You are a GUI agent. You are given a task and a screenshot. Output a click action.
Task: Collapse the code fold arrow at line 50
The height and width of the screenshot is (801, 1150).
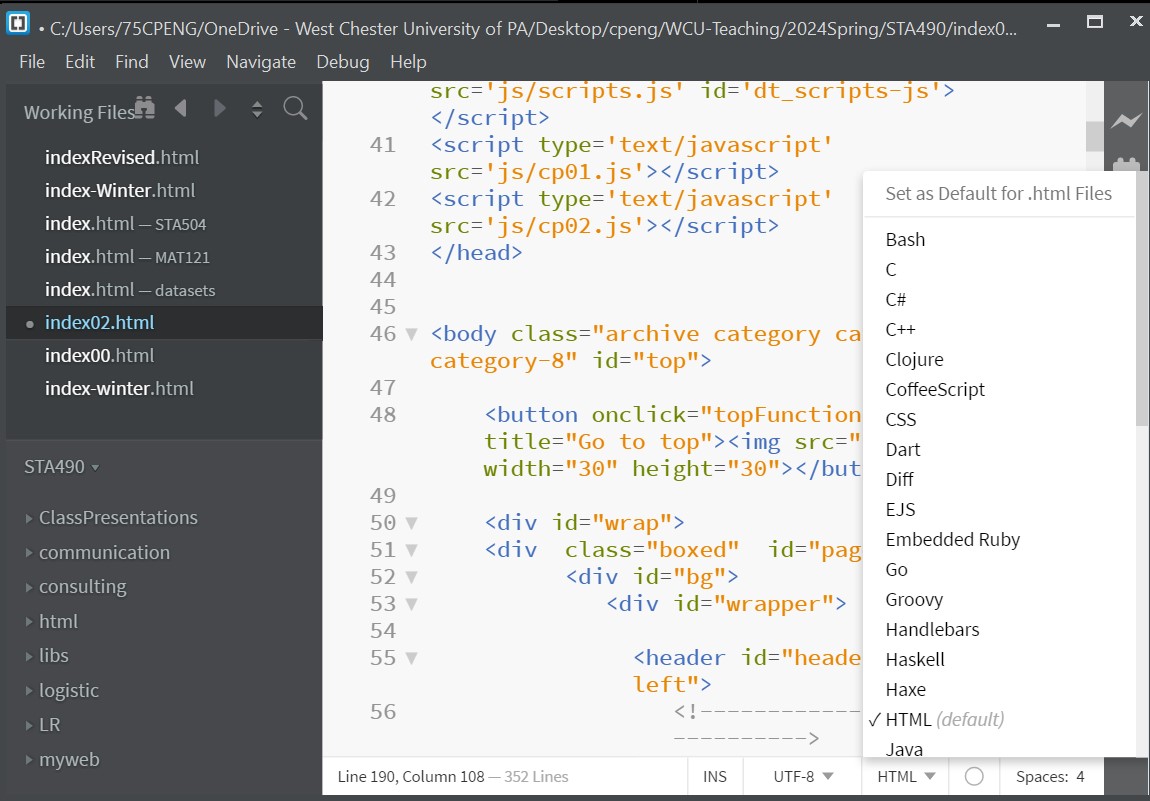(x=411, y=523)
